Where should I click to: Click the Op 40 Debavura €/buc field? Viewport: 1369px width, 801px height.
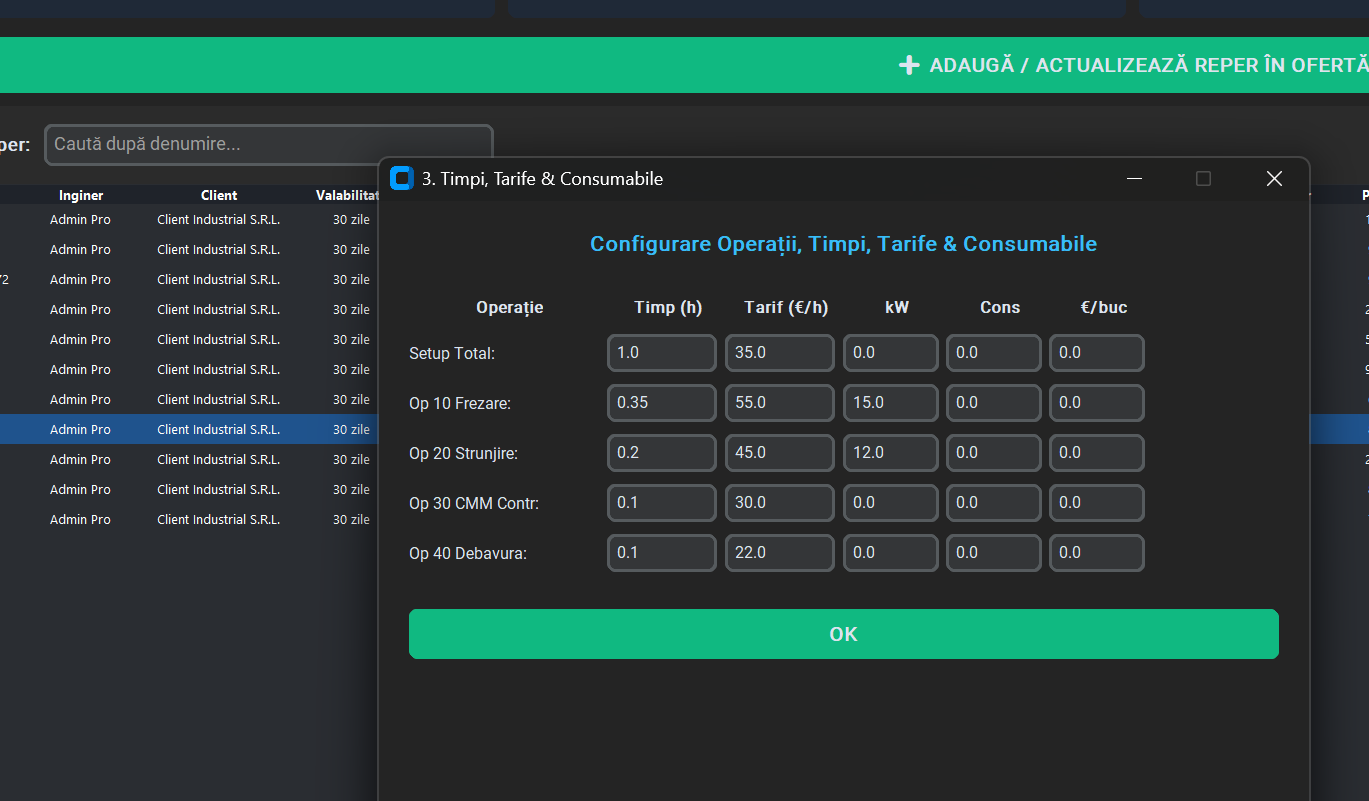1097,553
